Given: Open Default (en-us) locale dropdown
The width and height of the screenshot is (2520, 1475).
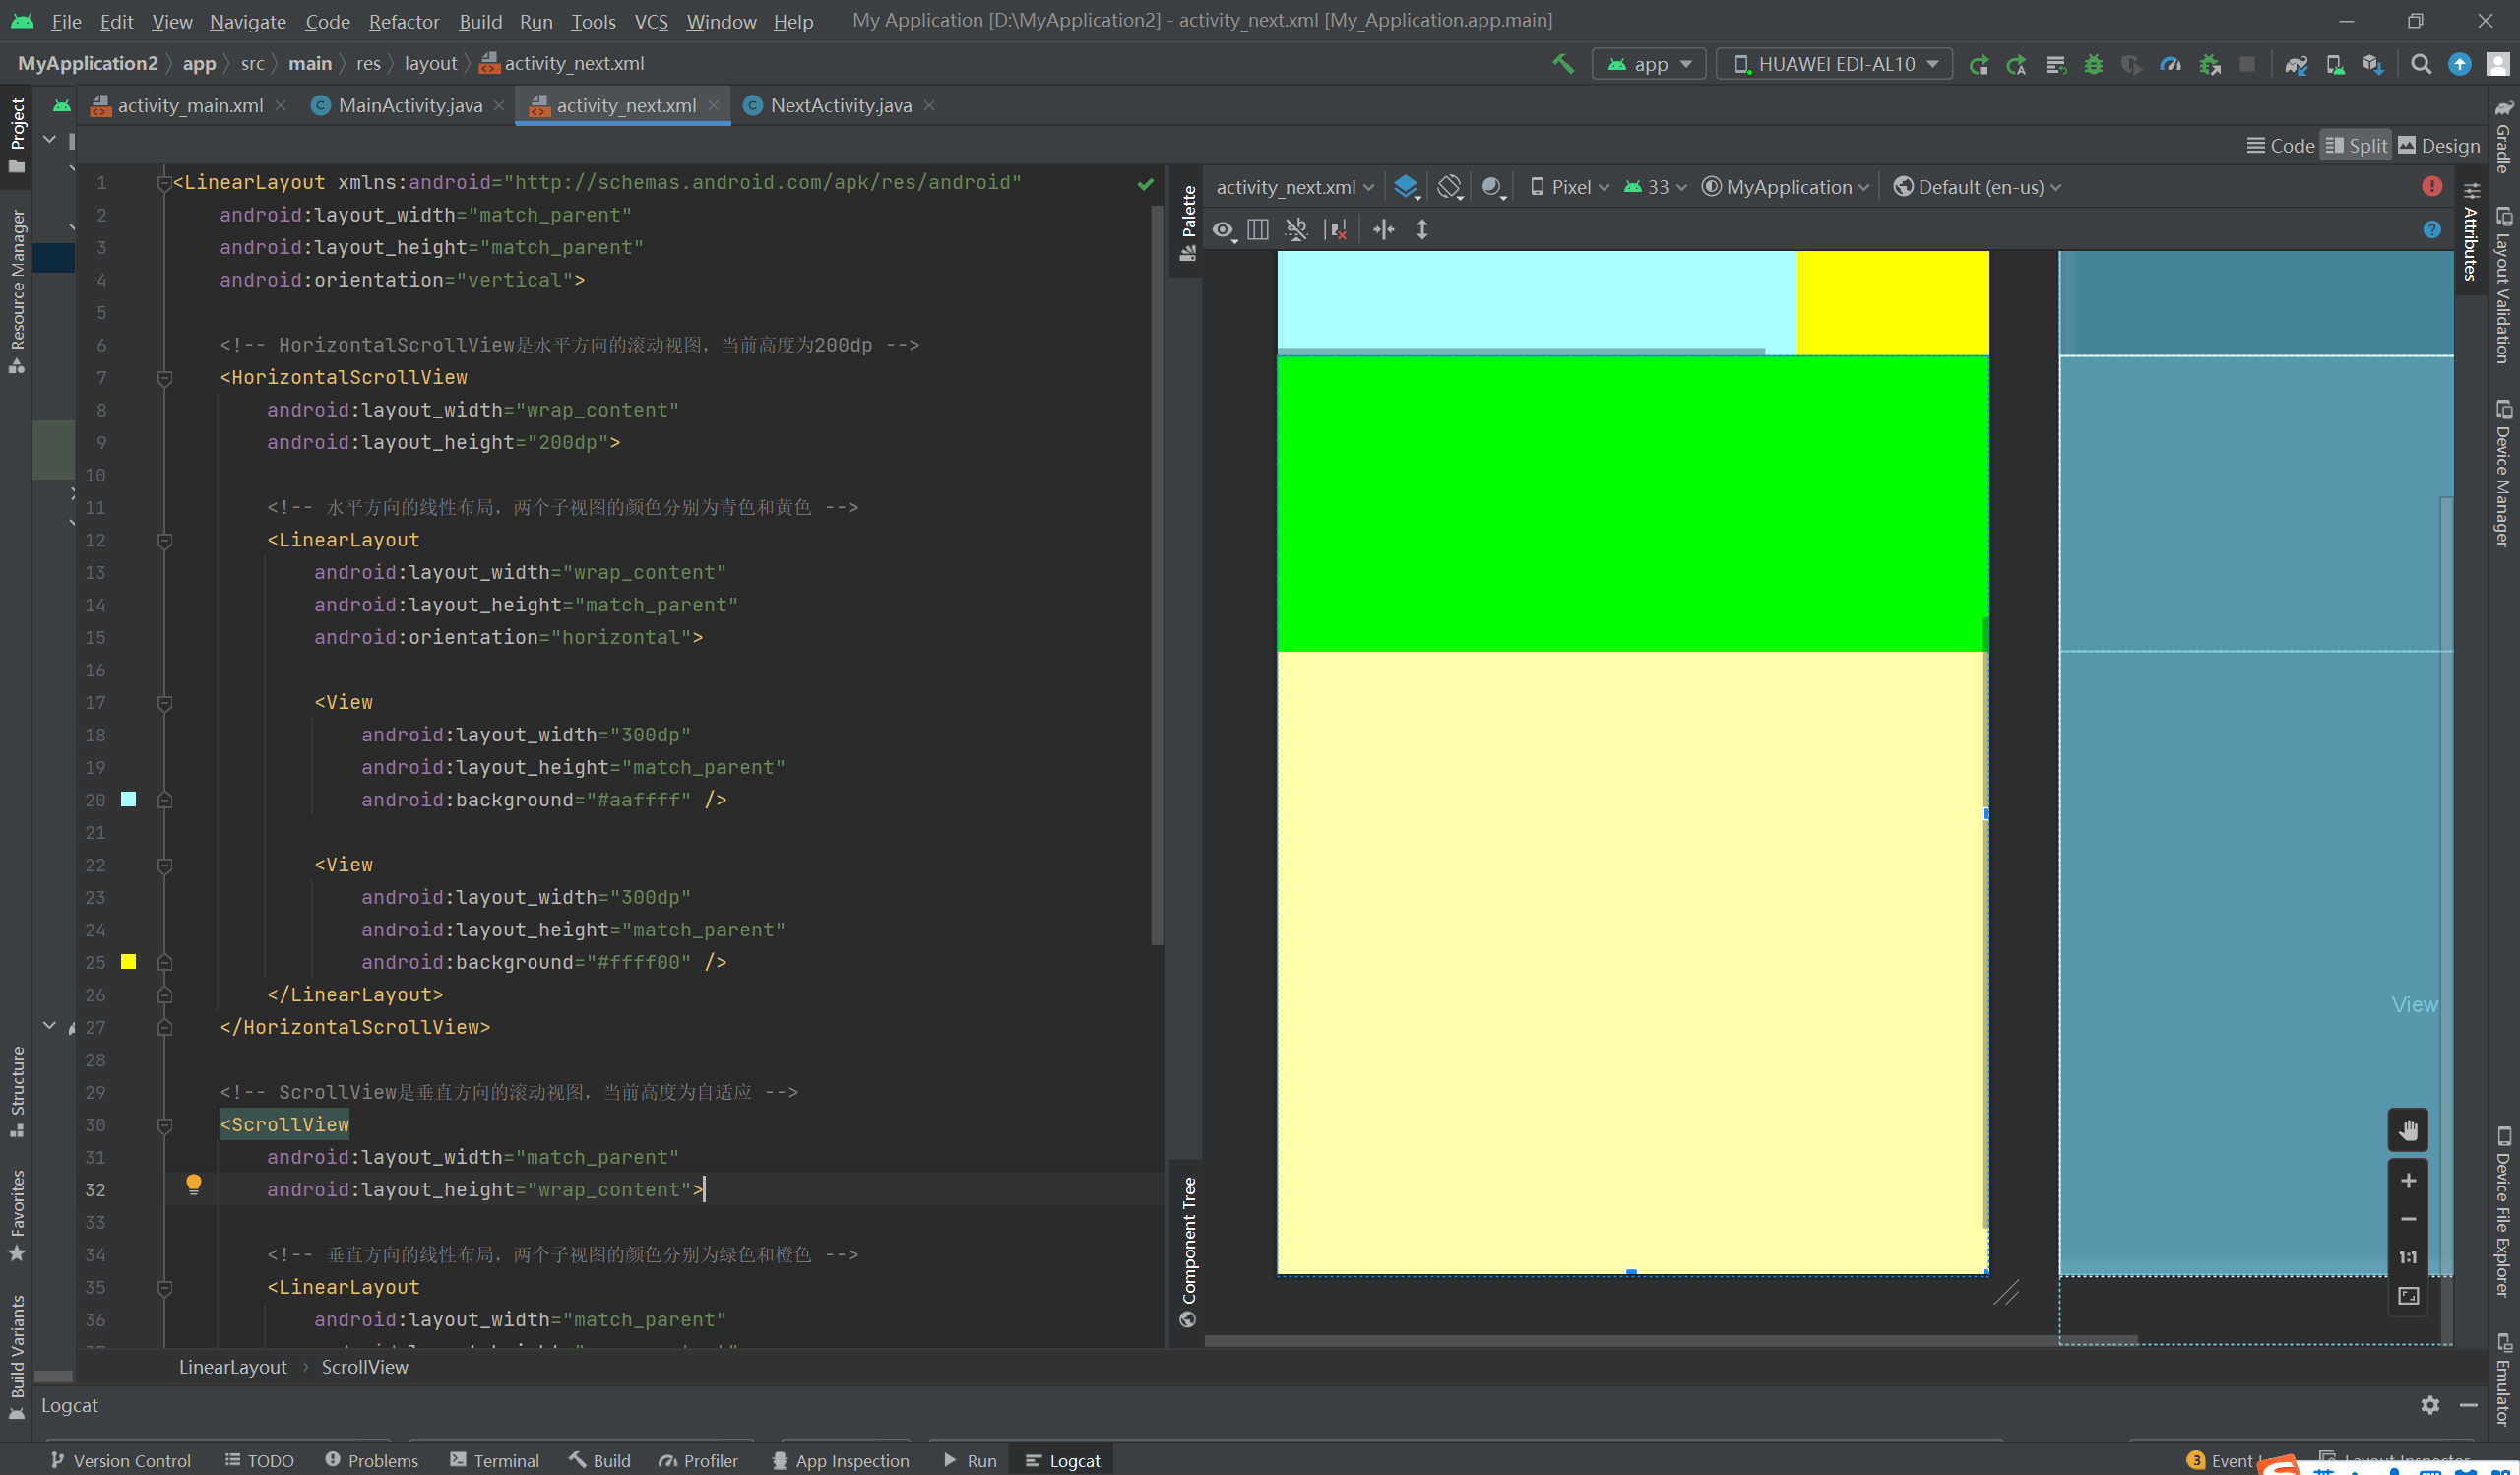Looking at the screenshot, I should tap(1978, 187).
